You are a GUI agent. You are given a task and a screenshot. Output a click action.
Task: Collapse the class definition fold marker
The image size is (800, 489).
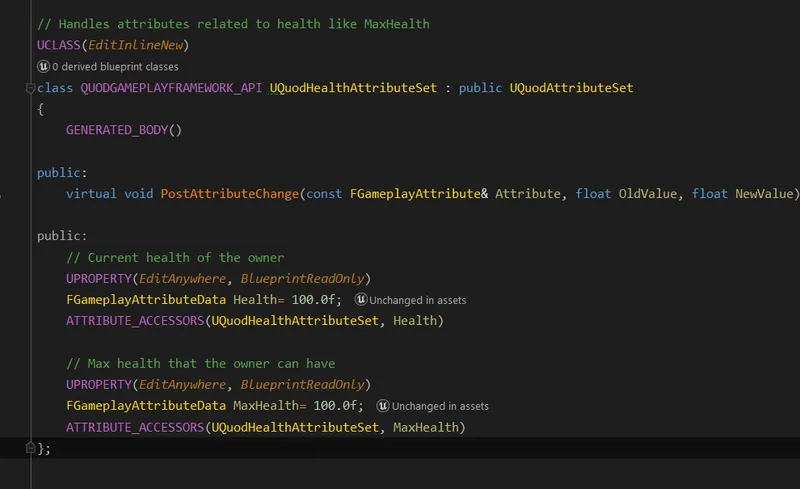pyautogui.click(x=30, y=88)
